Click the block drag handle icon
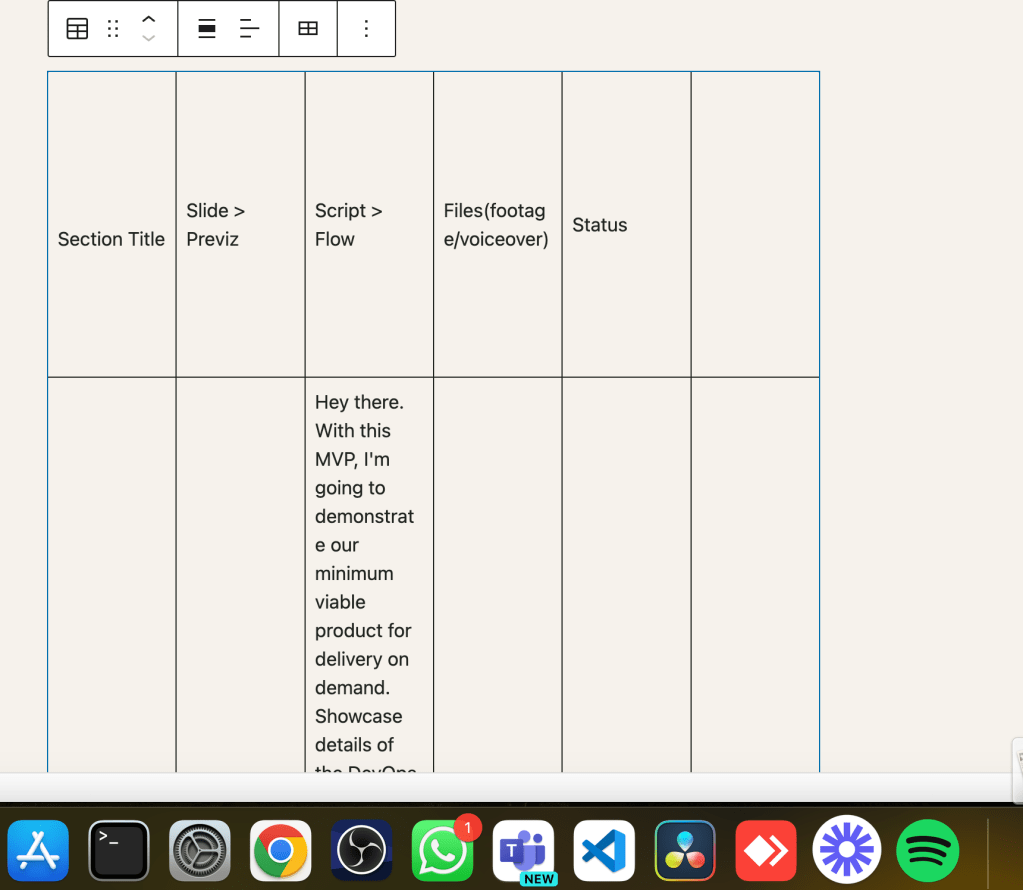This screenshot has width=1023, height=890. pyautogui.click(x=113, y=29)
